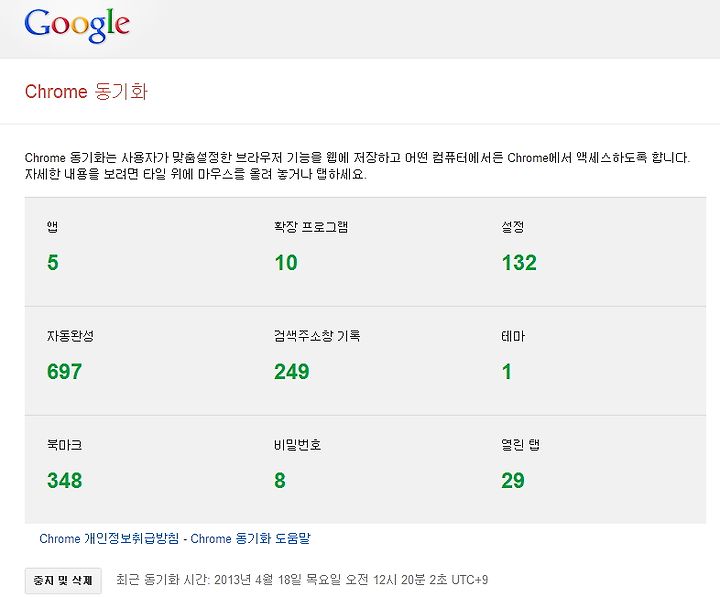
Task: Open the 설정 tile showing 132
Action: 592,252
